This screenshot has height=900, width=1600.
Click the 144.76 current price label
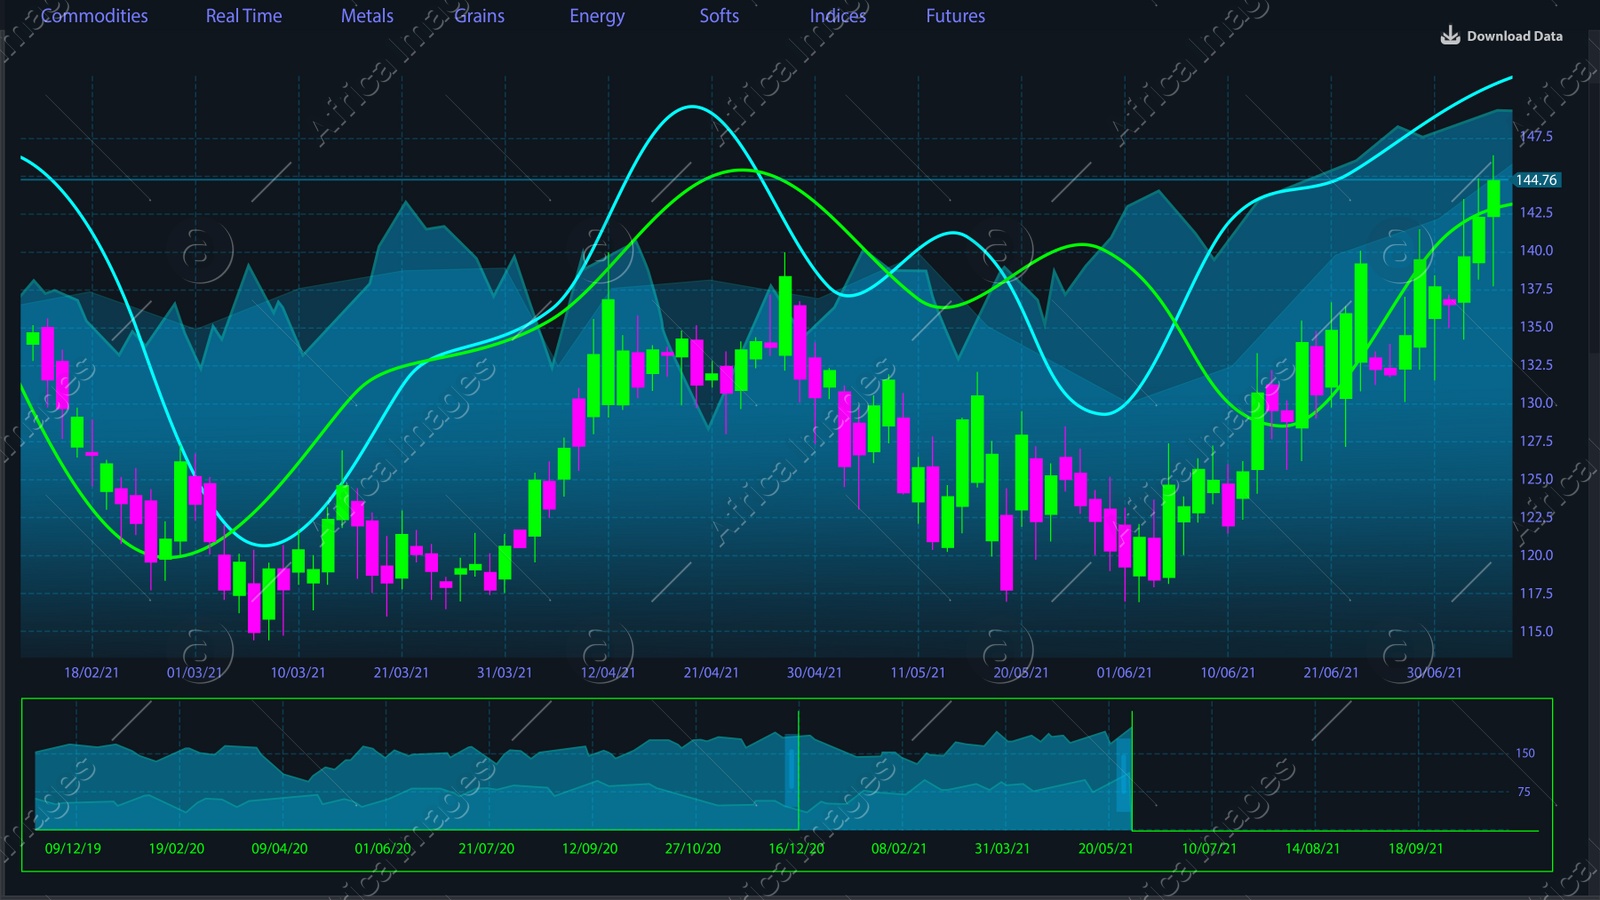[x=1536, y=180]
